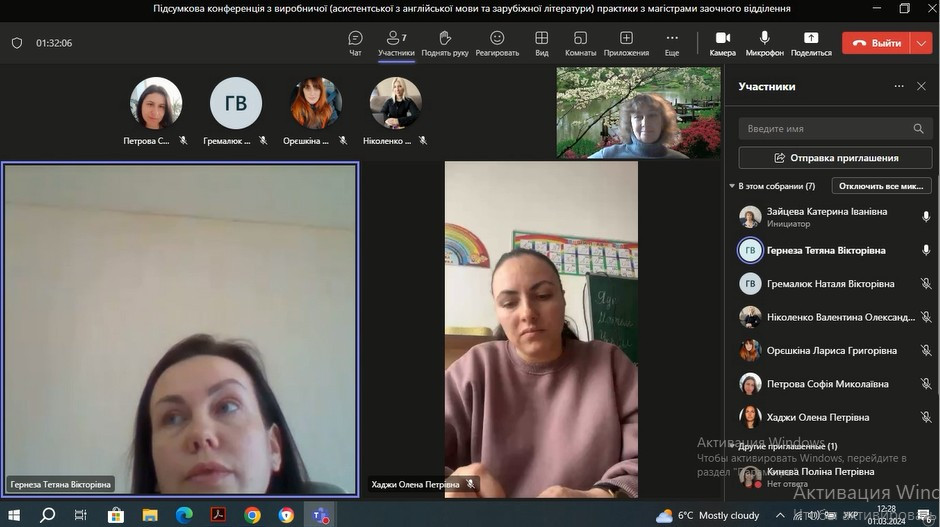The image size is (940, 527).
Task: Change layout with Вид button
Action: [x=541, y=43]
